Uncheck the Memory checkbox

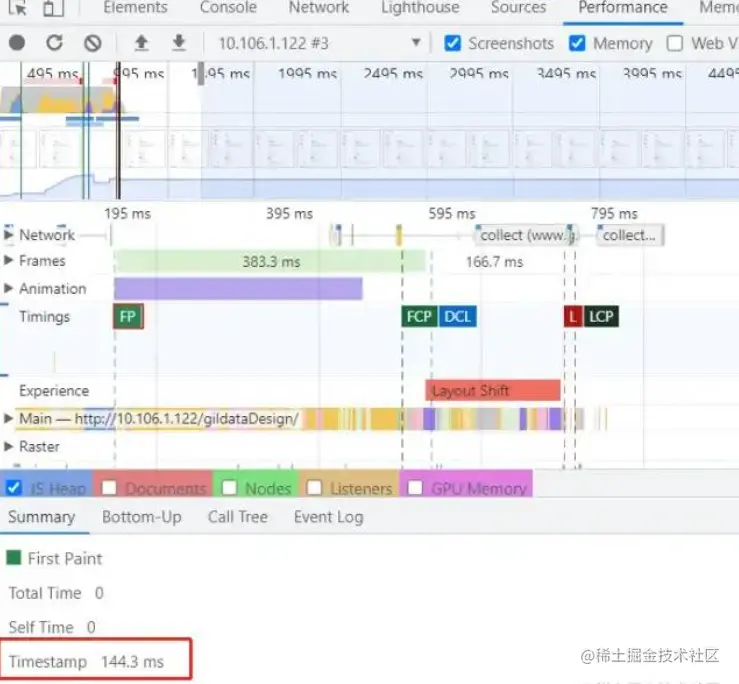pos(577,43)
